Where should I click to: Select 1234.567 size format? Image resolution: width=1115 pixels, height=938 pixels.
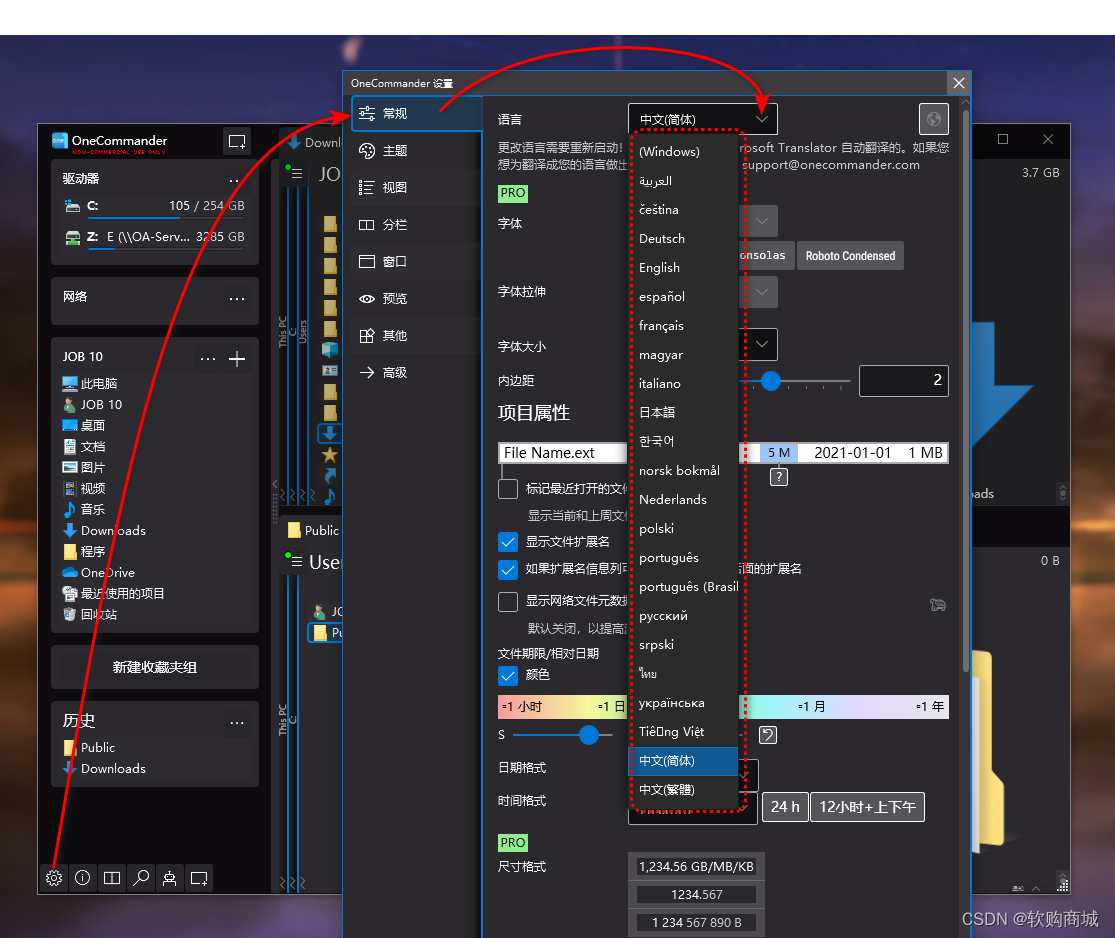pos(696,895)
